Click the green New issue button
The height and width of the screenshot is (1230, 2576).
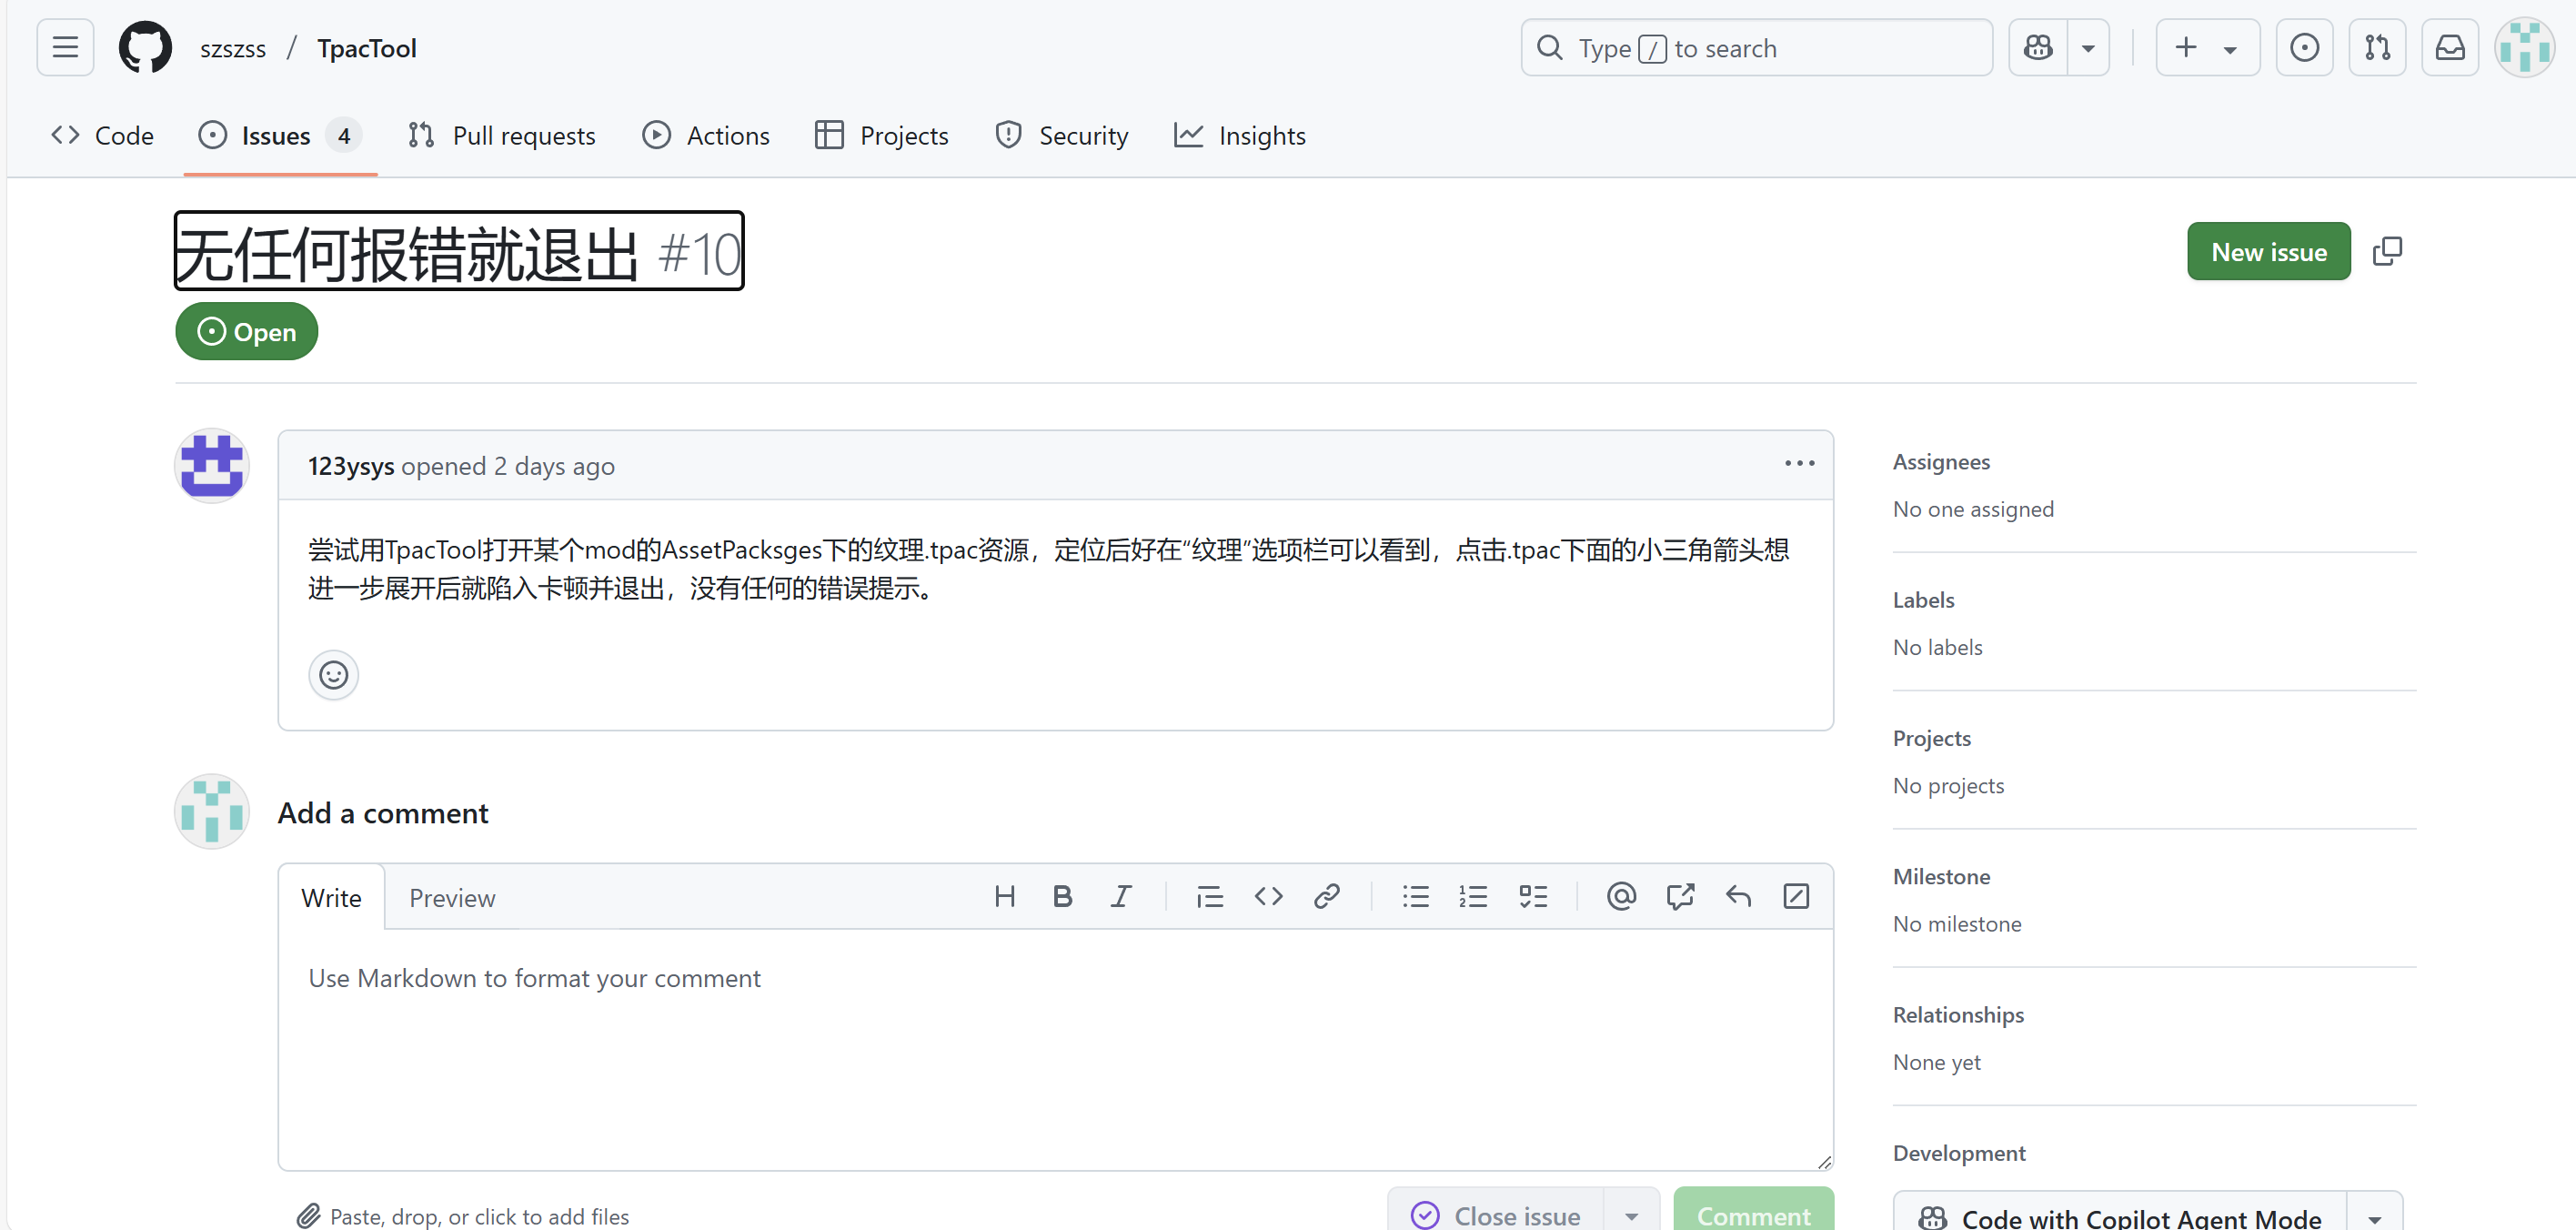click(x=2268, y=251)
